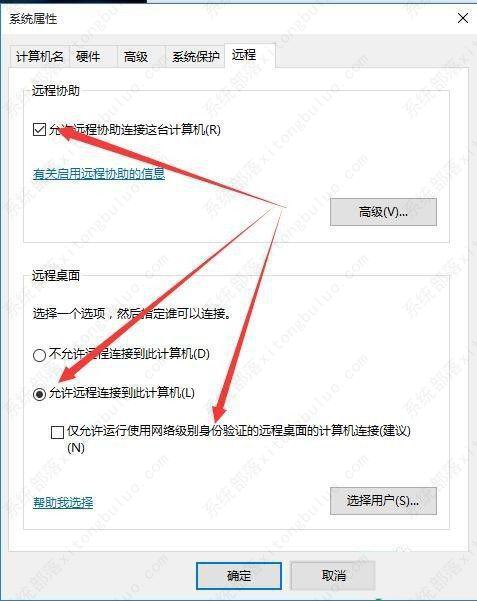Click the 选择用户(S)... button
The image size is (477, 601).
(x=383, y=501)
